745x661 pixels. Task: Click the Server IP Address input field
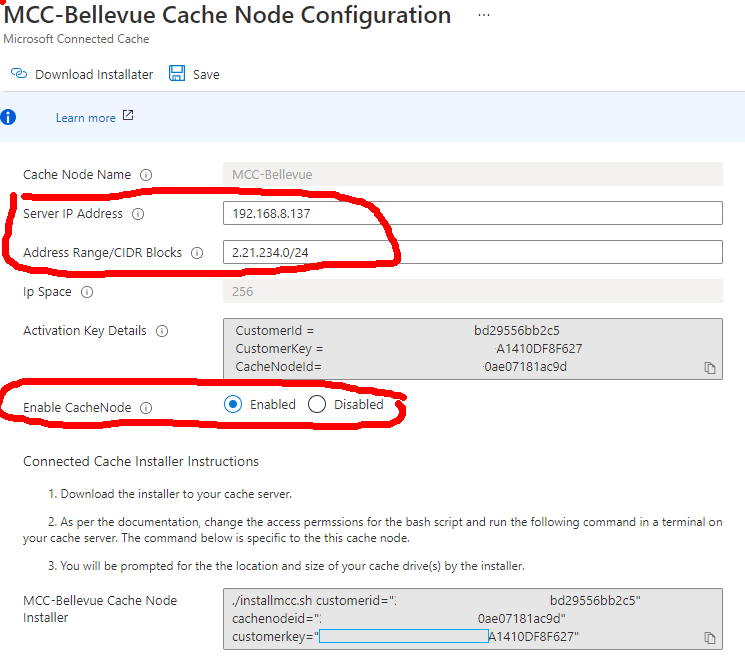click(x=472, y=213)
